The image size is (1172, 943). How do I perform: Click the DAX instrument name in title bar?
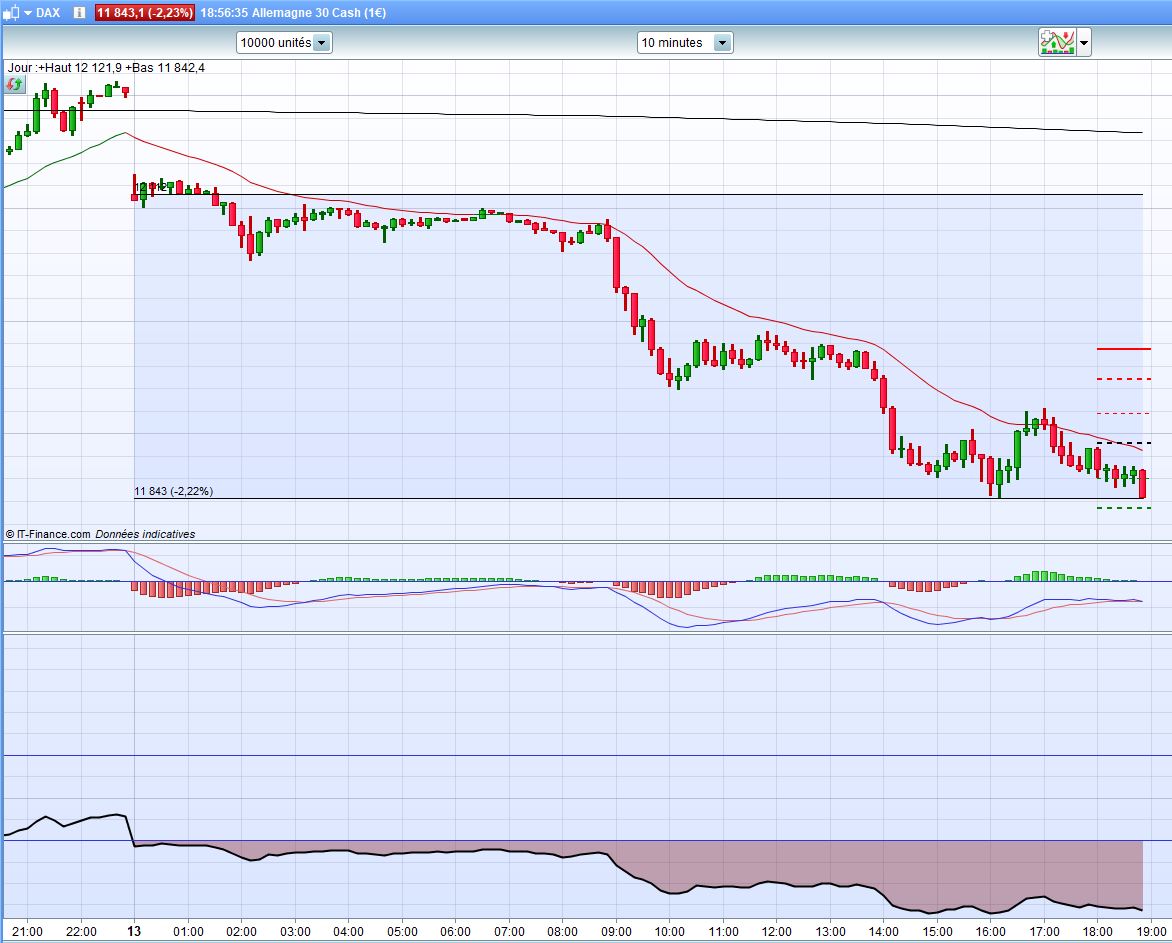pyautogui.click(x=48, y=13)
